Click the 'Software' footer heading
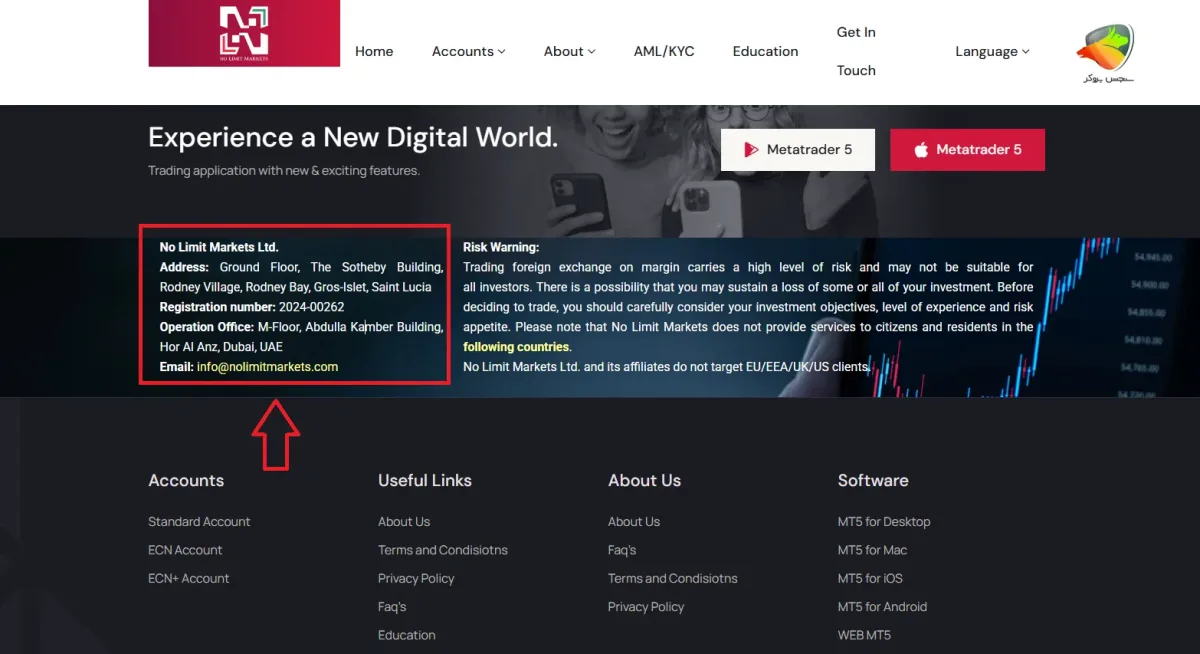 [x=873, y=481]
